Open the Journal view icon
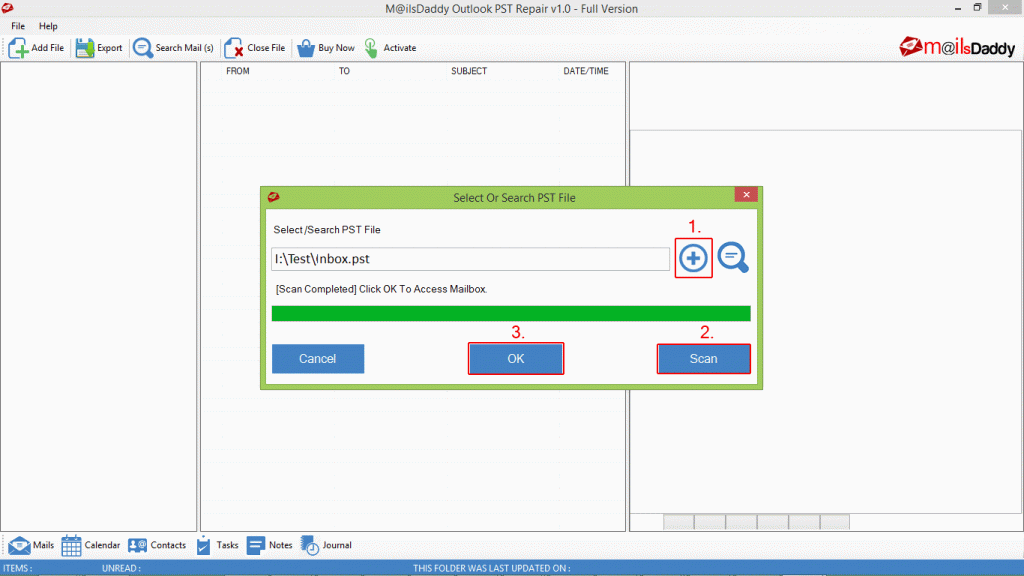 point(310,545)
